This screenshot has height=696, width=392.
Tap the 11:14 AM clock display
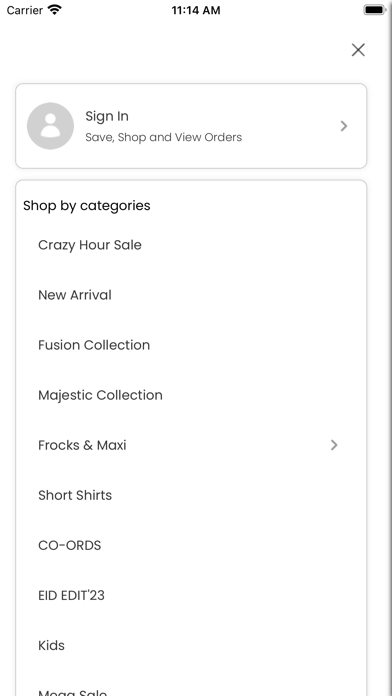pyautogui.click(x=196, y=10)
